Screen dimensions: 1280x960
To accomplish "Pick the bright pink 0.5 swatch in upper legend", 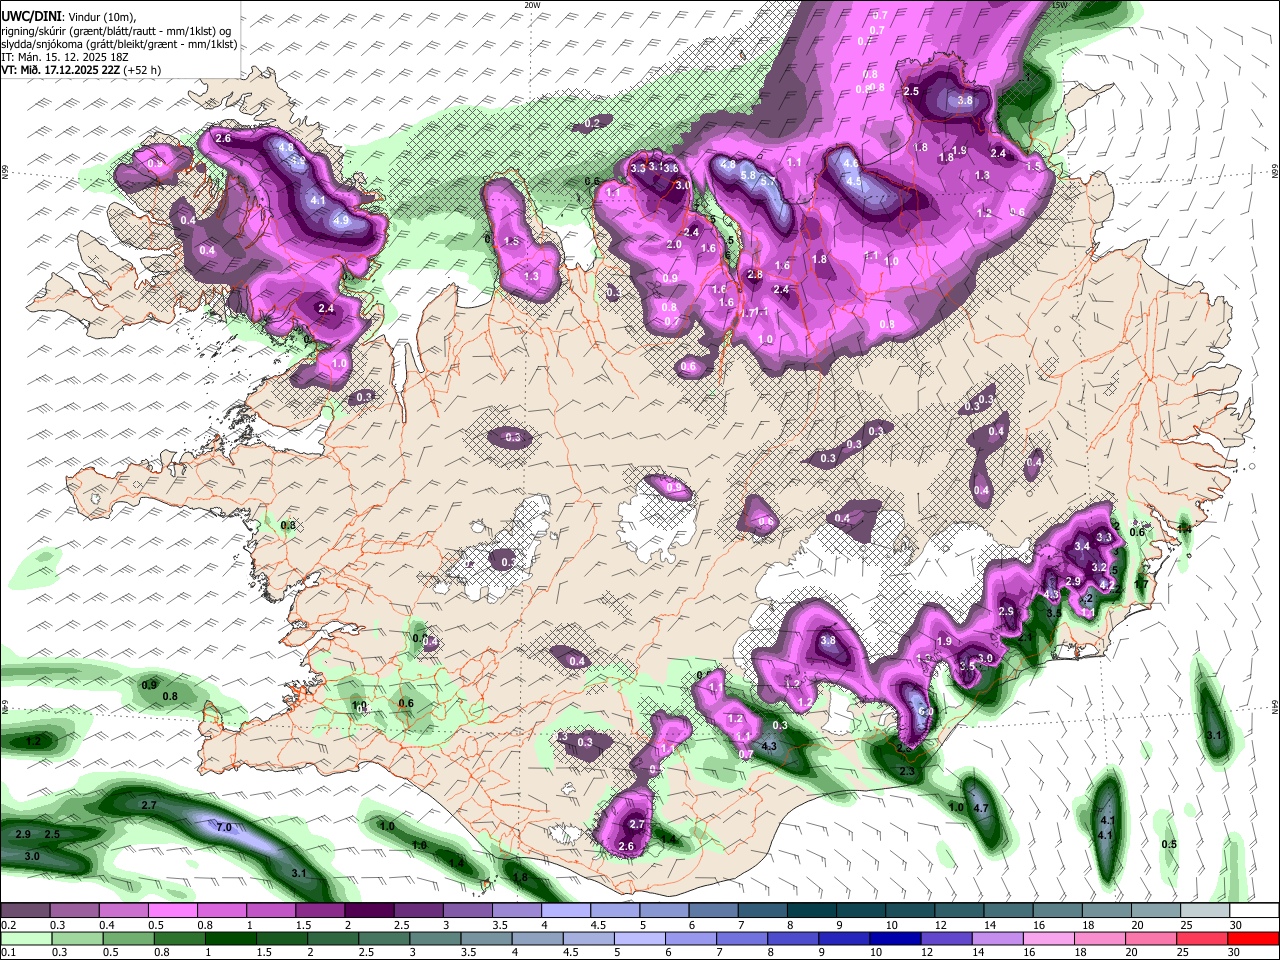I will pos(172,911).
